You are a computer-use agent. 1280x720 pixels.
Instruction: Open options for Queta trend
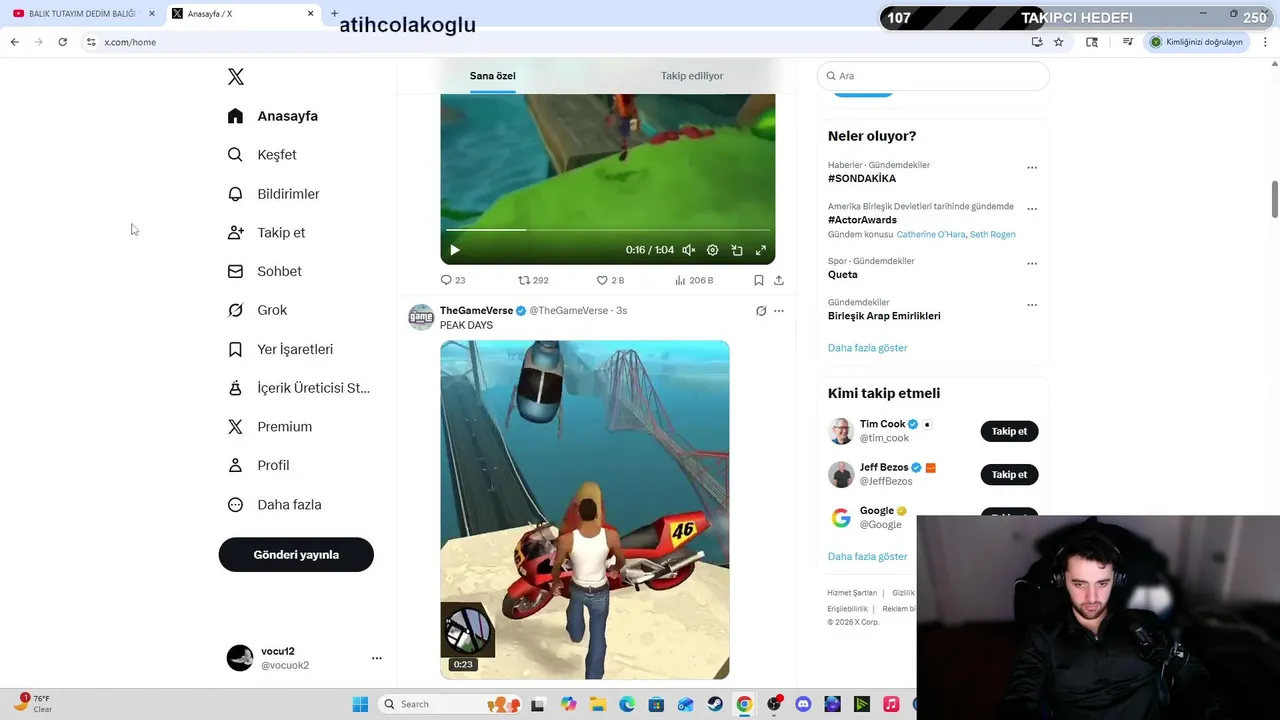pyautogui.click(x=1032, y=264)
